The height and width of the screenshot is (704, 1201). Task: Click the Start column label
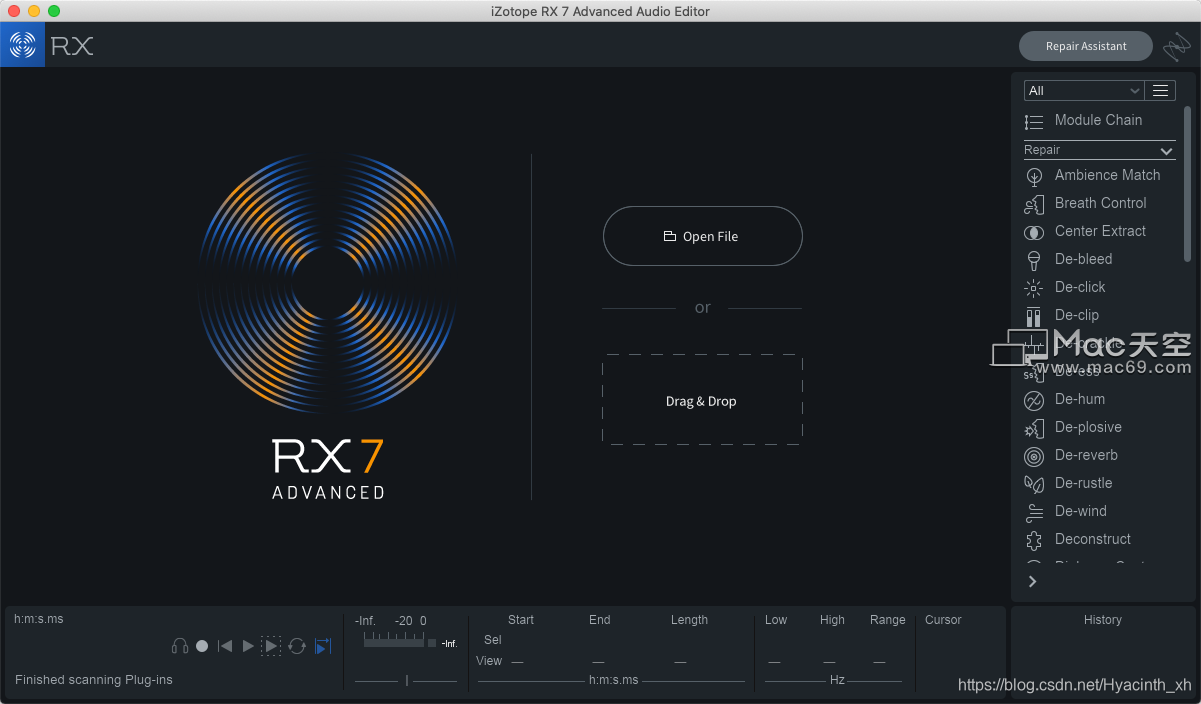point(521,620)
